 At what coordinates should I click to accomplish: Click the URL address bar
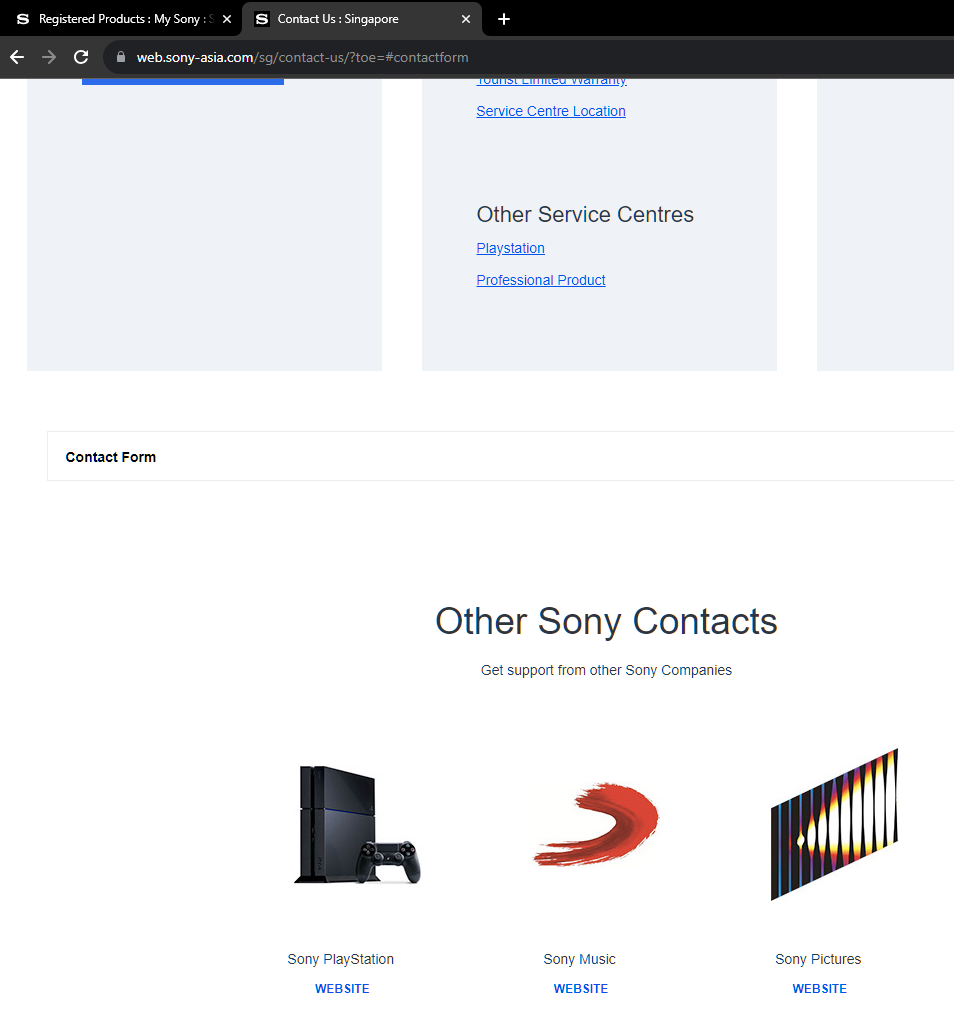point(530,57)
